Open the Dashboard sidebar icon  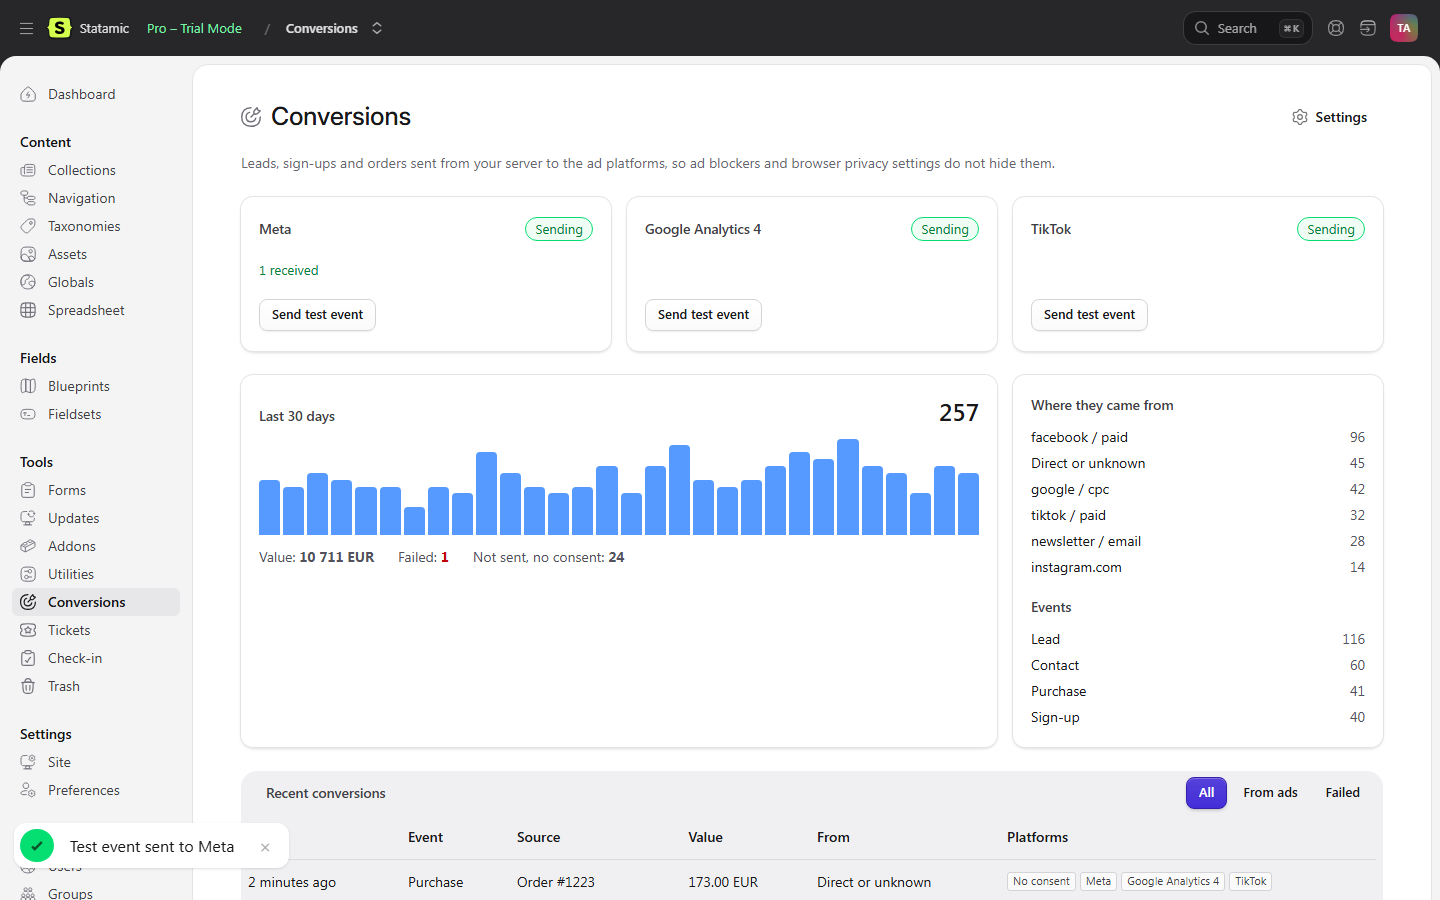coord(28,94)
